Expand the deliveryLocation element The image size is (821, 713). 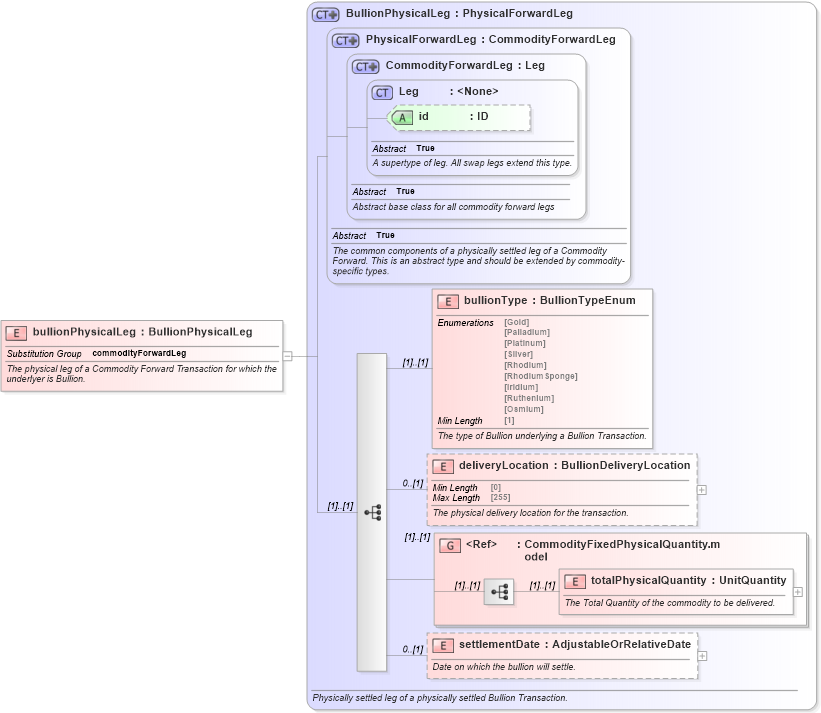click(702, 489)
